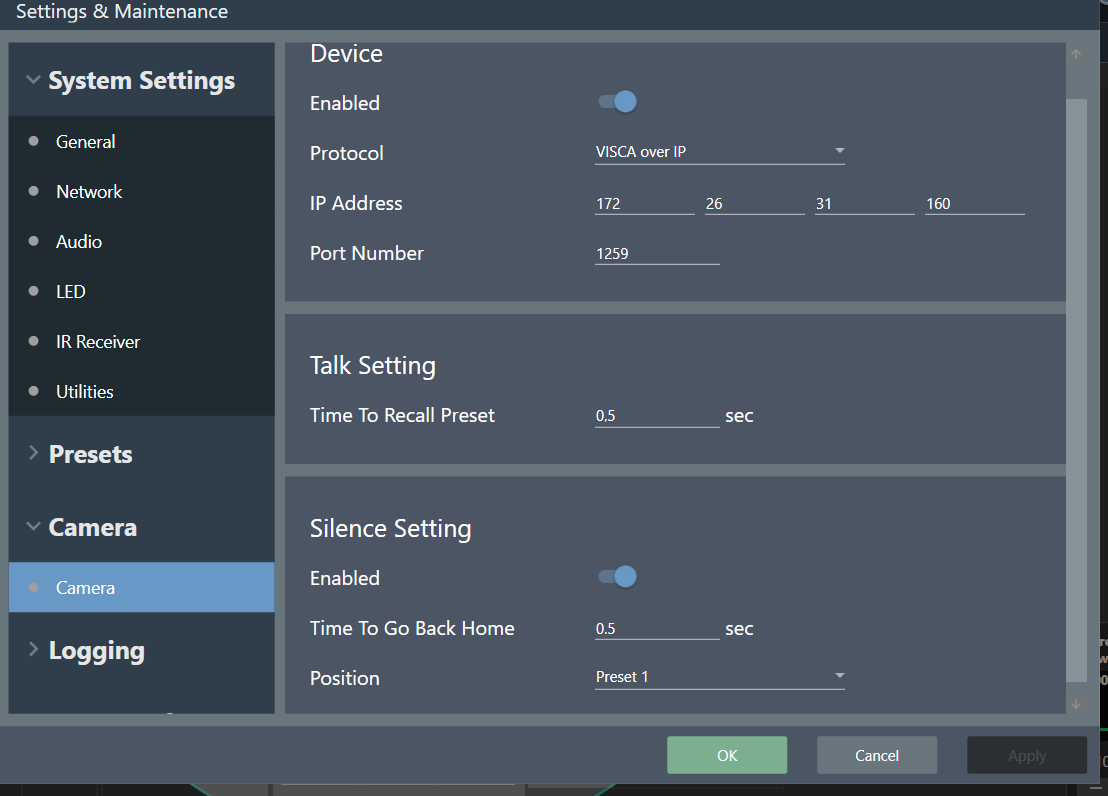Click the Silence Setting heading
This screenshot has height=796, width=1108.
tap(391, 528)
